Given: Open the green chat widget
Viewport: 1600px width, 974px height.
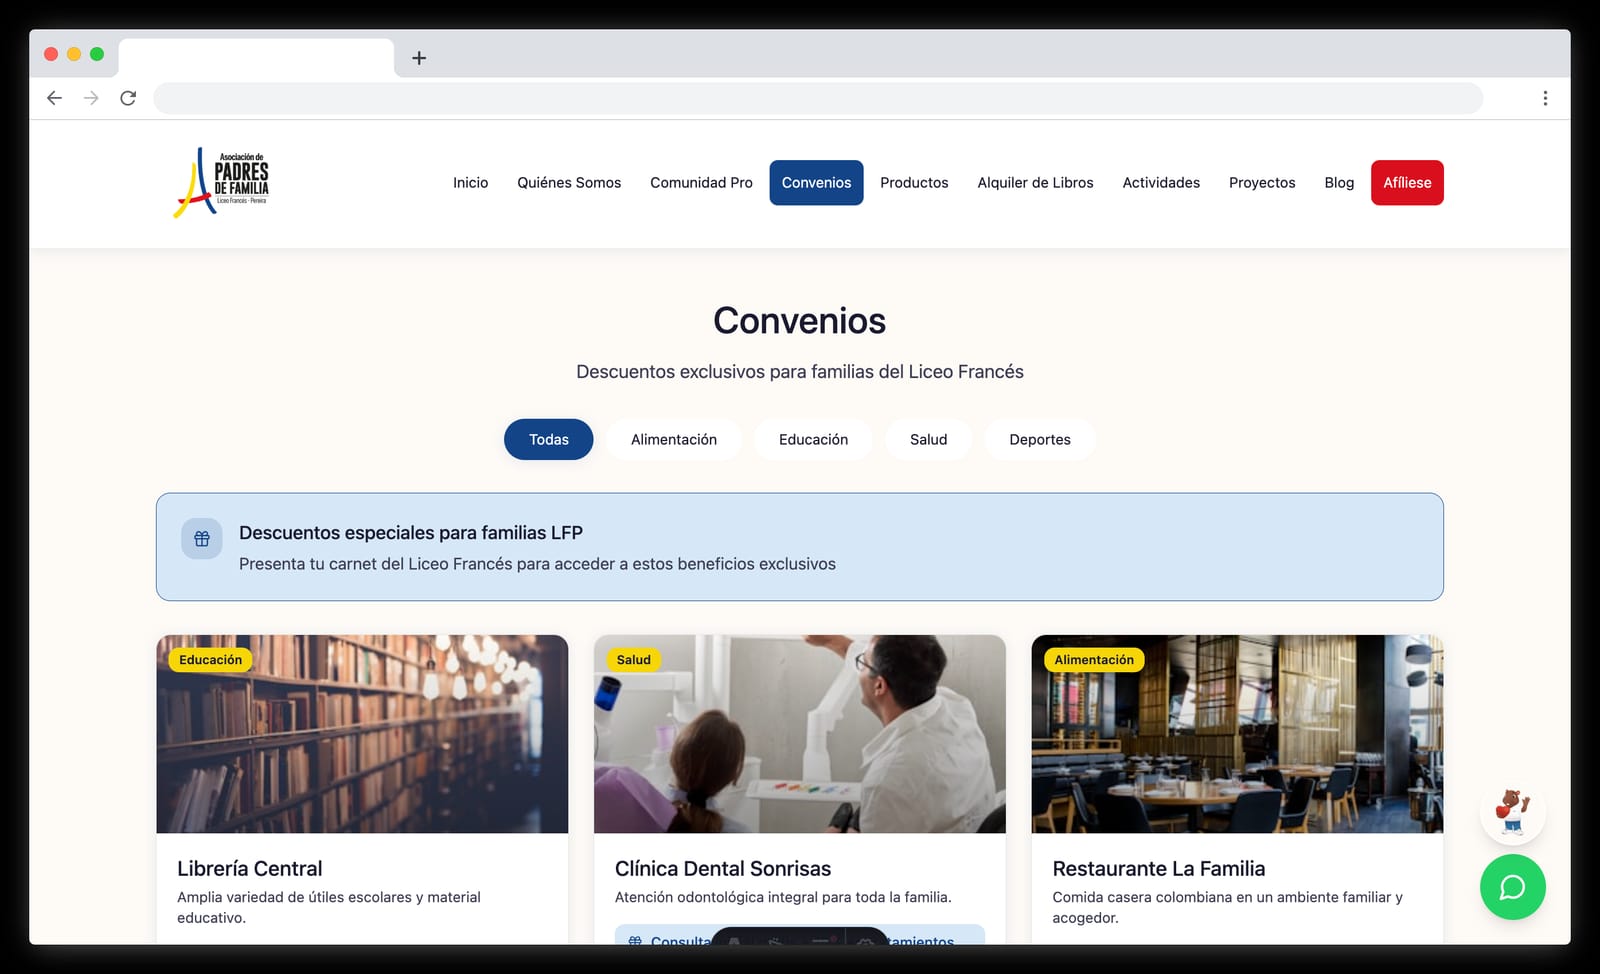Looking at the screenshot, I should click(1512, 887).
